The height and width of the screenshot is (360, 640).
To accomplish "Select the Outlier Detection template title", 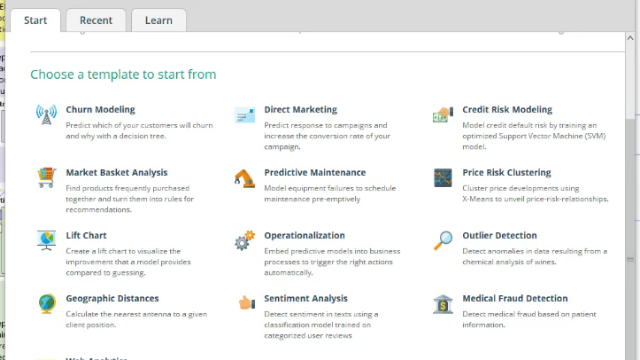I will [500, 235].
